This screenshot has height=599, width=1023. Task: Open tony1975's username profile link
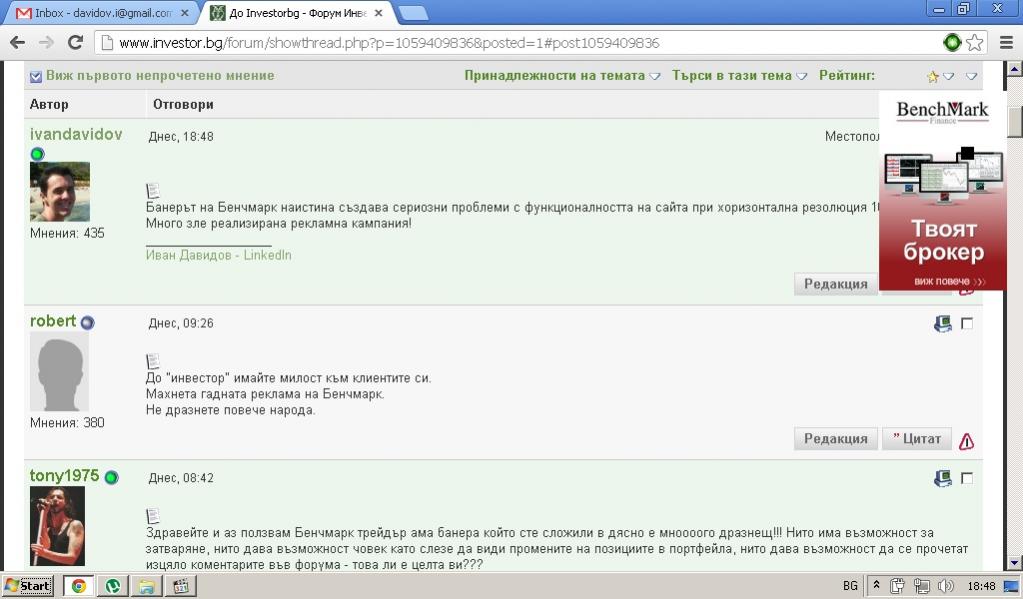coord(64,476)
